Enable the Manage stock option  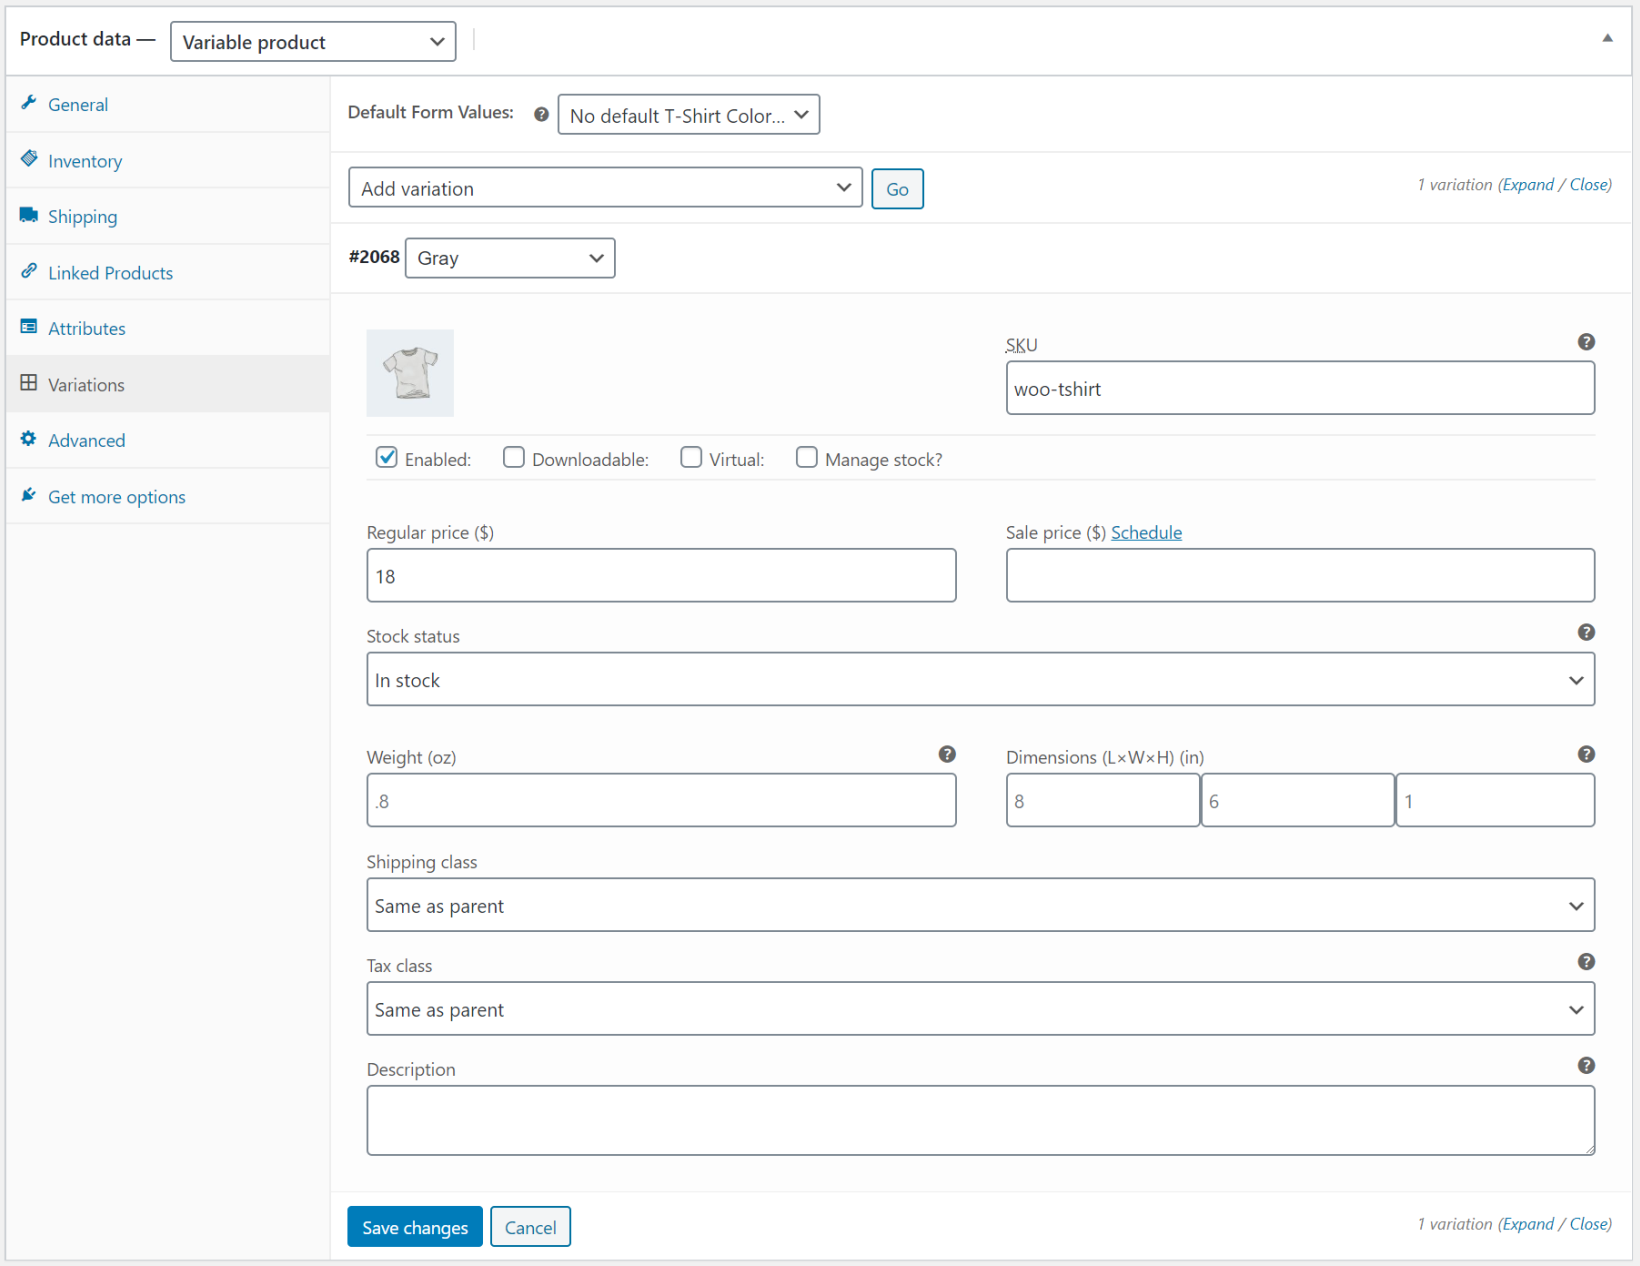point(806,458)
